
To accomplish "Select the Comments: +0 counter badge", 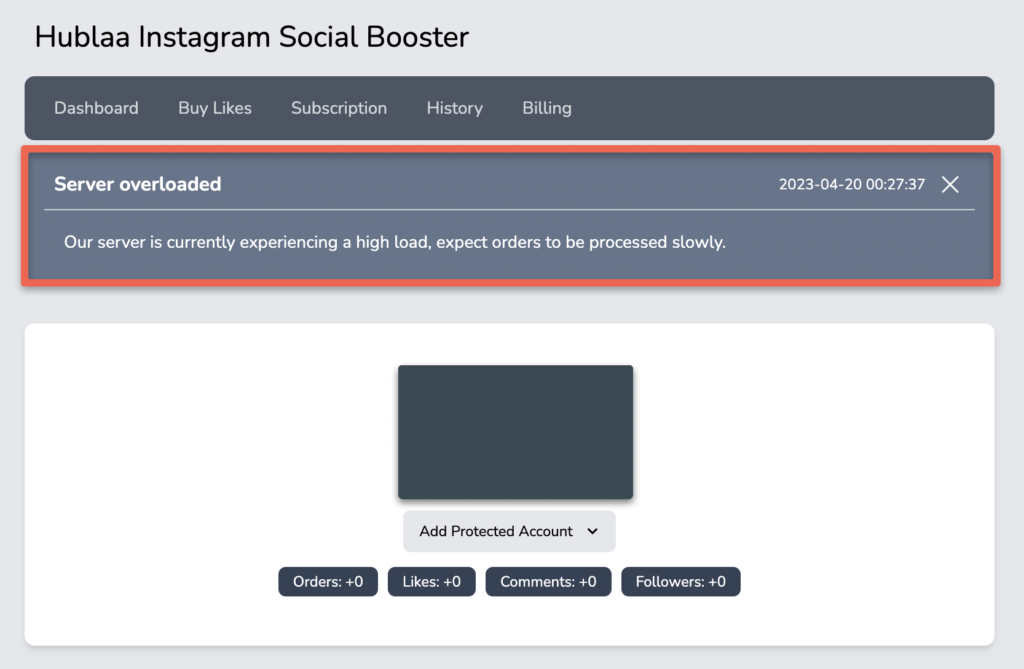I will pyautogui.click(x=548, y=581).
